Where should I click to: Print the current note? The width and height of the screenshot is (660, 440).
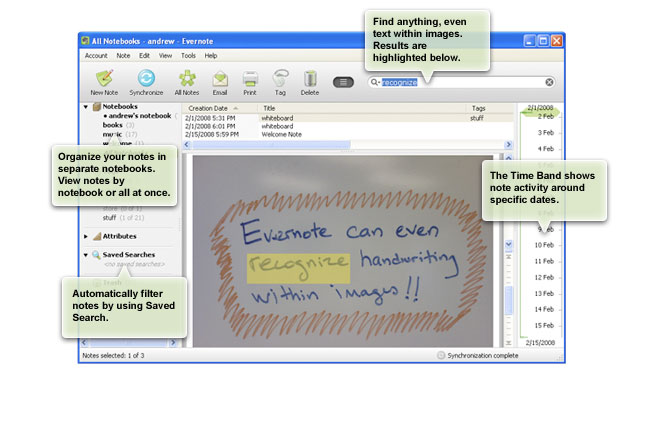click(x=251, y=78)
